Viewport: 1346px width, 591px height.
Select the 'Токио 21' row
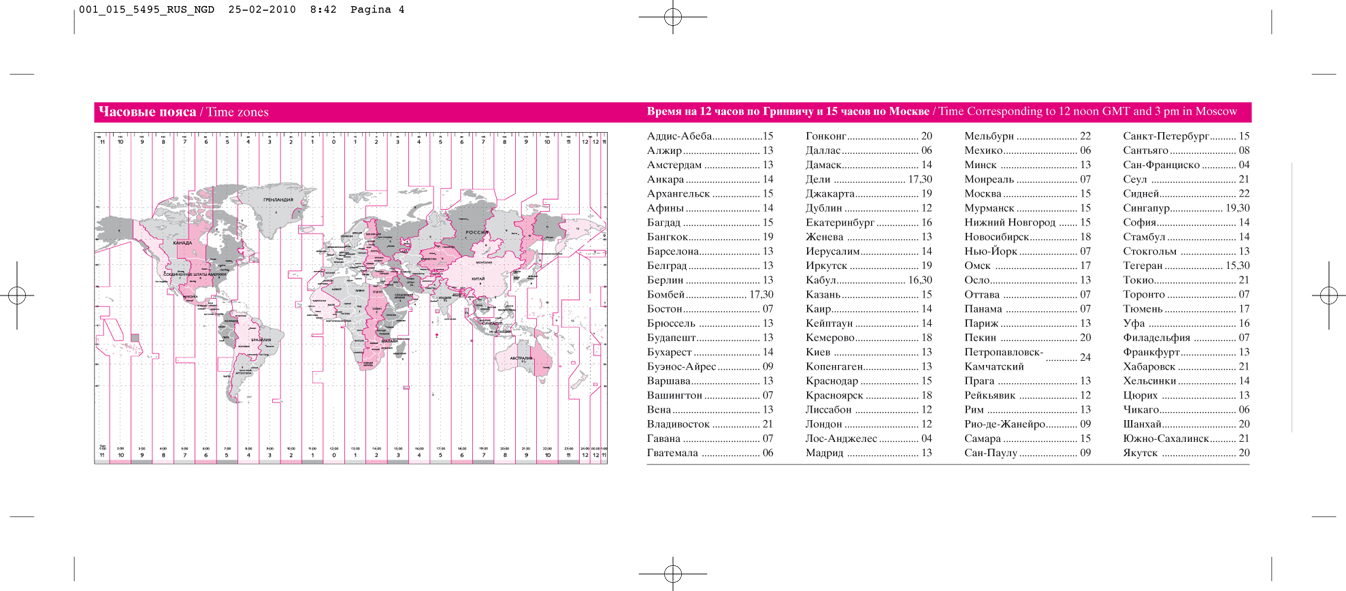(x=1187, y=280)
